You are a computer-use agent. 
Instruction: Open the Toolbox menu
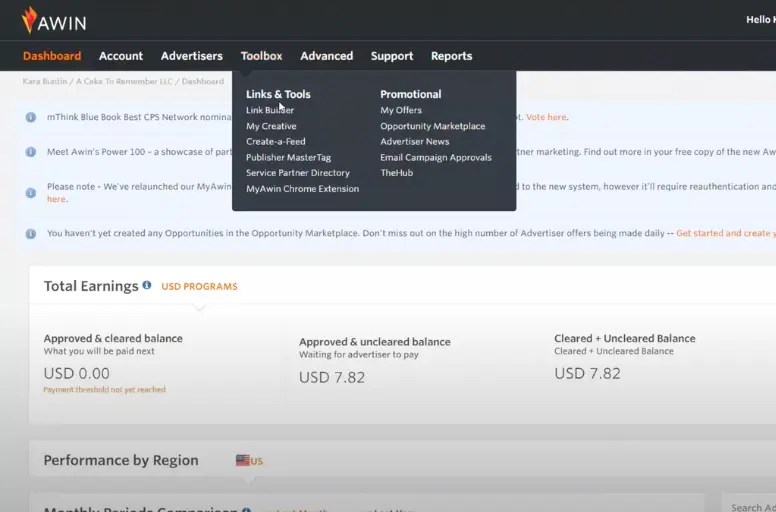261,56
